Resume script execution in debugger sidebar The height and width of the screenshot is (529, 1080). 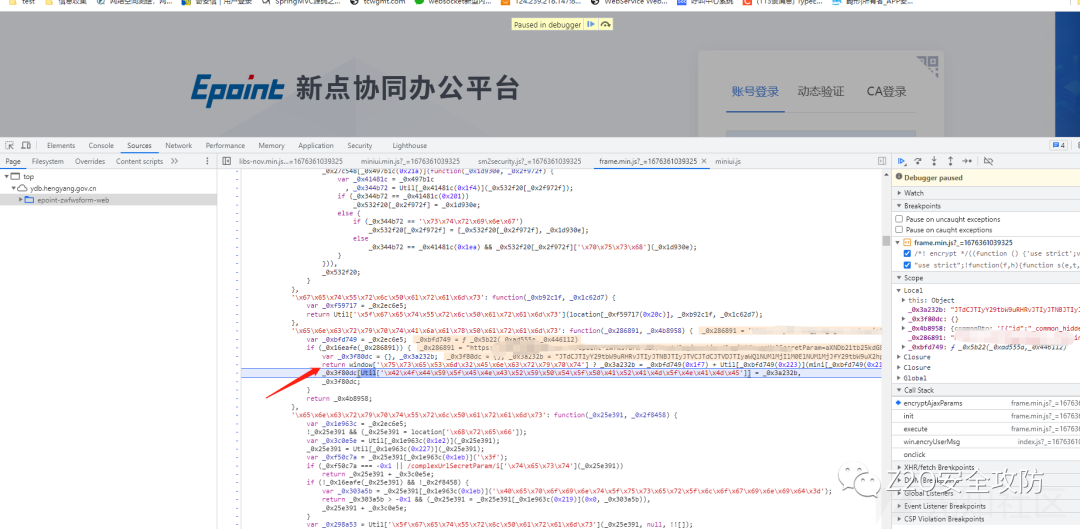[902, 160]
